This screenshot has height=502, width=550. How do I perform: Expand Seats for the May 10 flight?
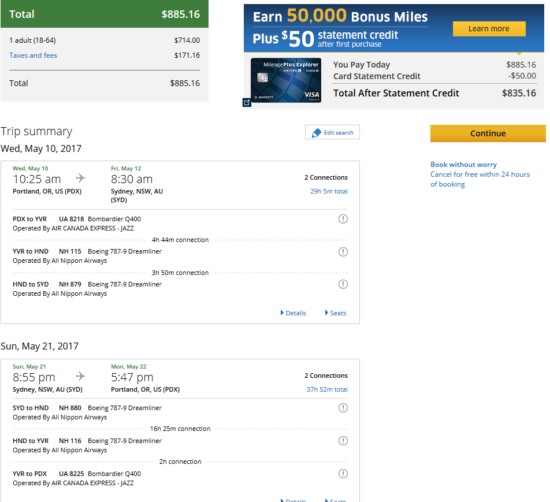click(335, 313)
